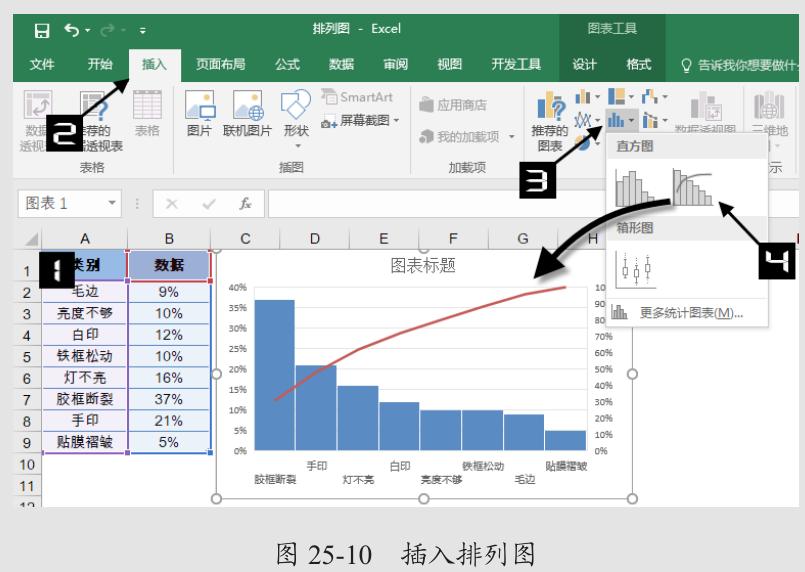Screen dimensions: 805x572
Task: Click the select-all corner triangle
Action: 31,239
